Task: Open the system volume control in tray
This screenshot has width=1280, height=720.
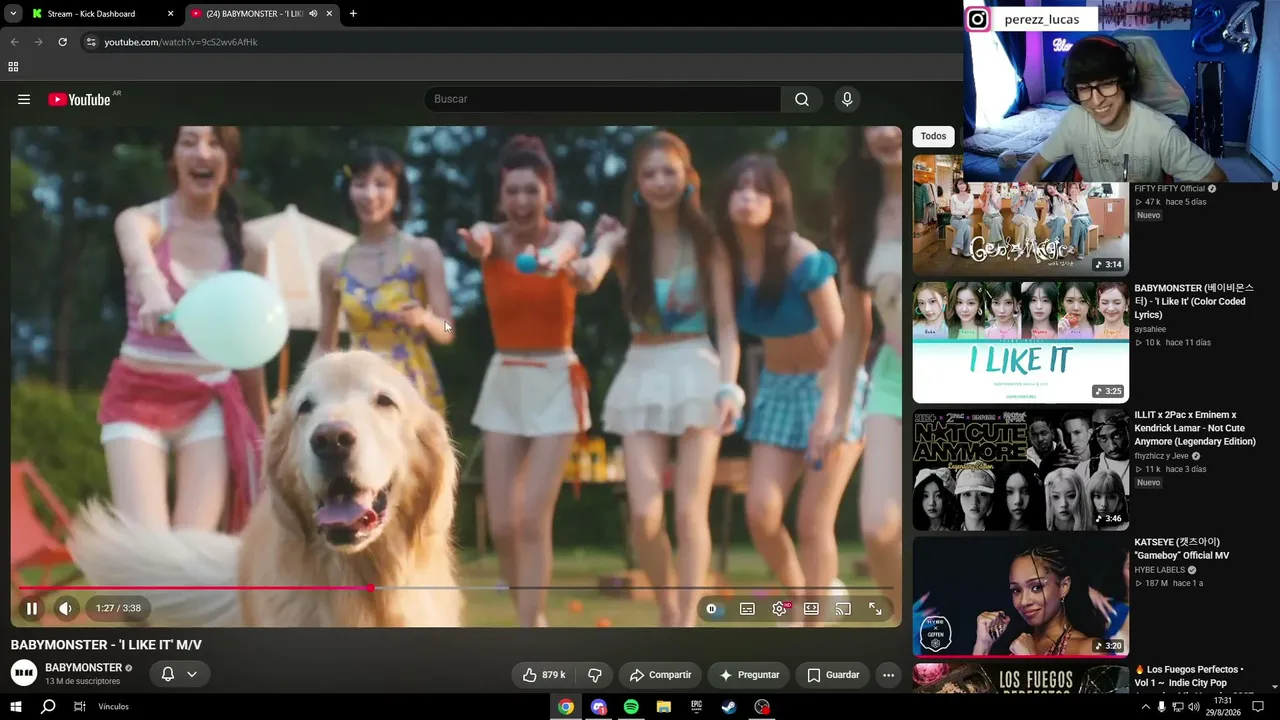Action: pyautogui.click(x=1193, y=707)
